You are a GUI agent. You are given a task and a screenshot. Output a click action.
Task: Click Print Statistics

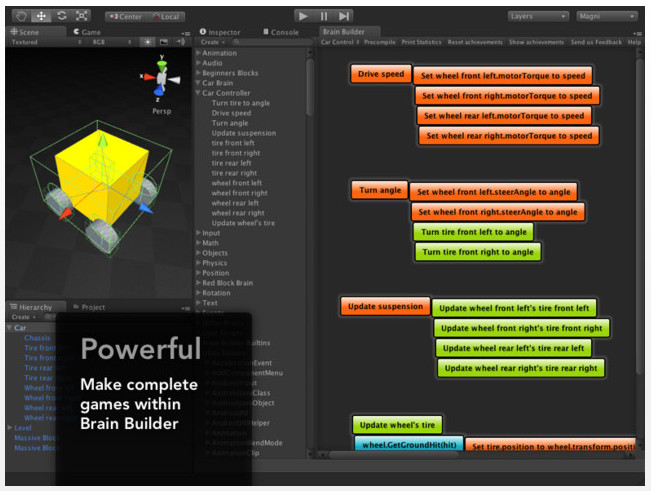pos(421,42)
